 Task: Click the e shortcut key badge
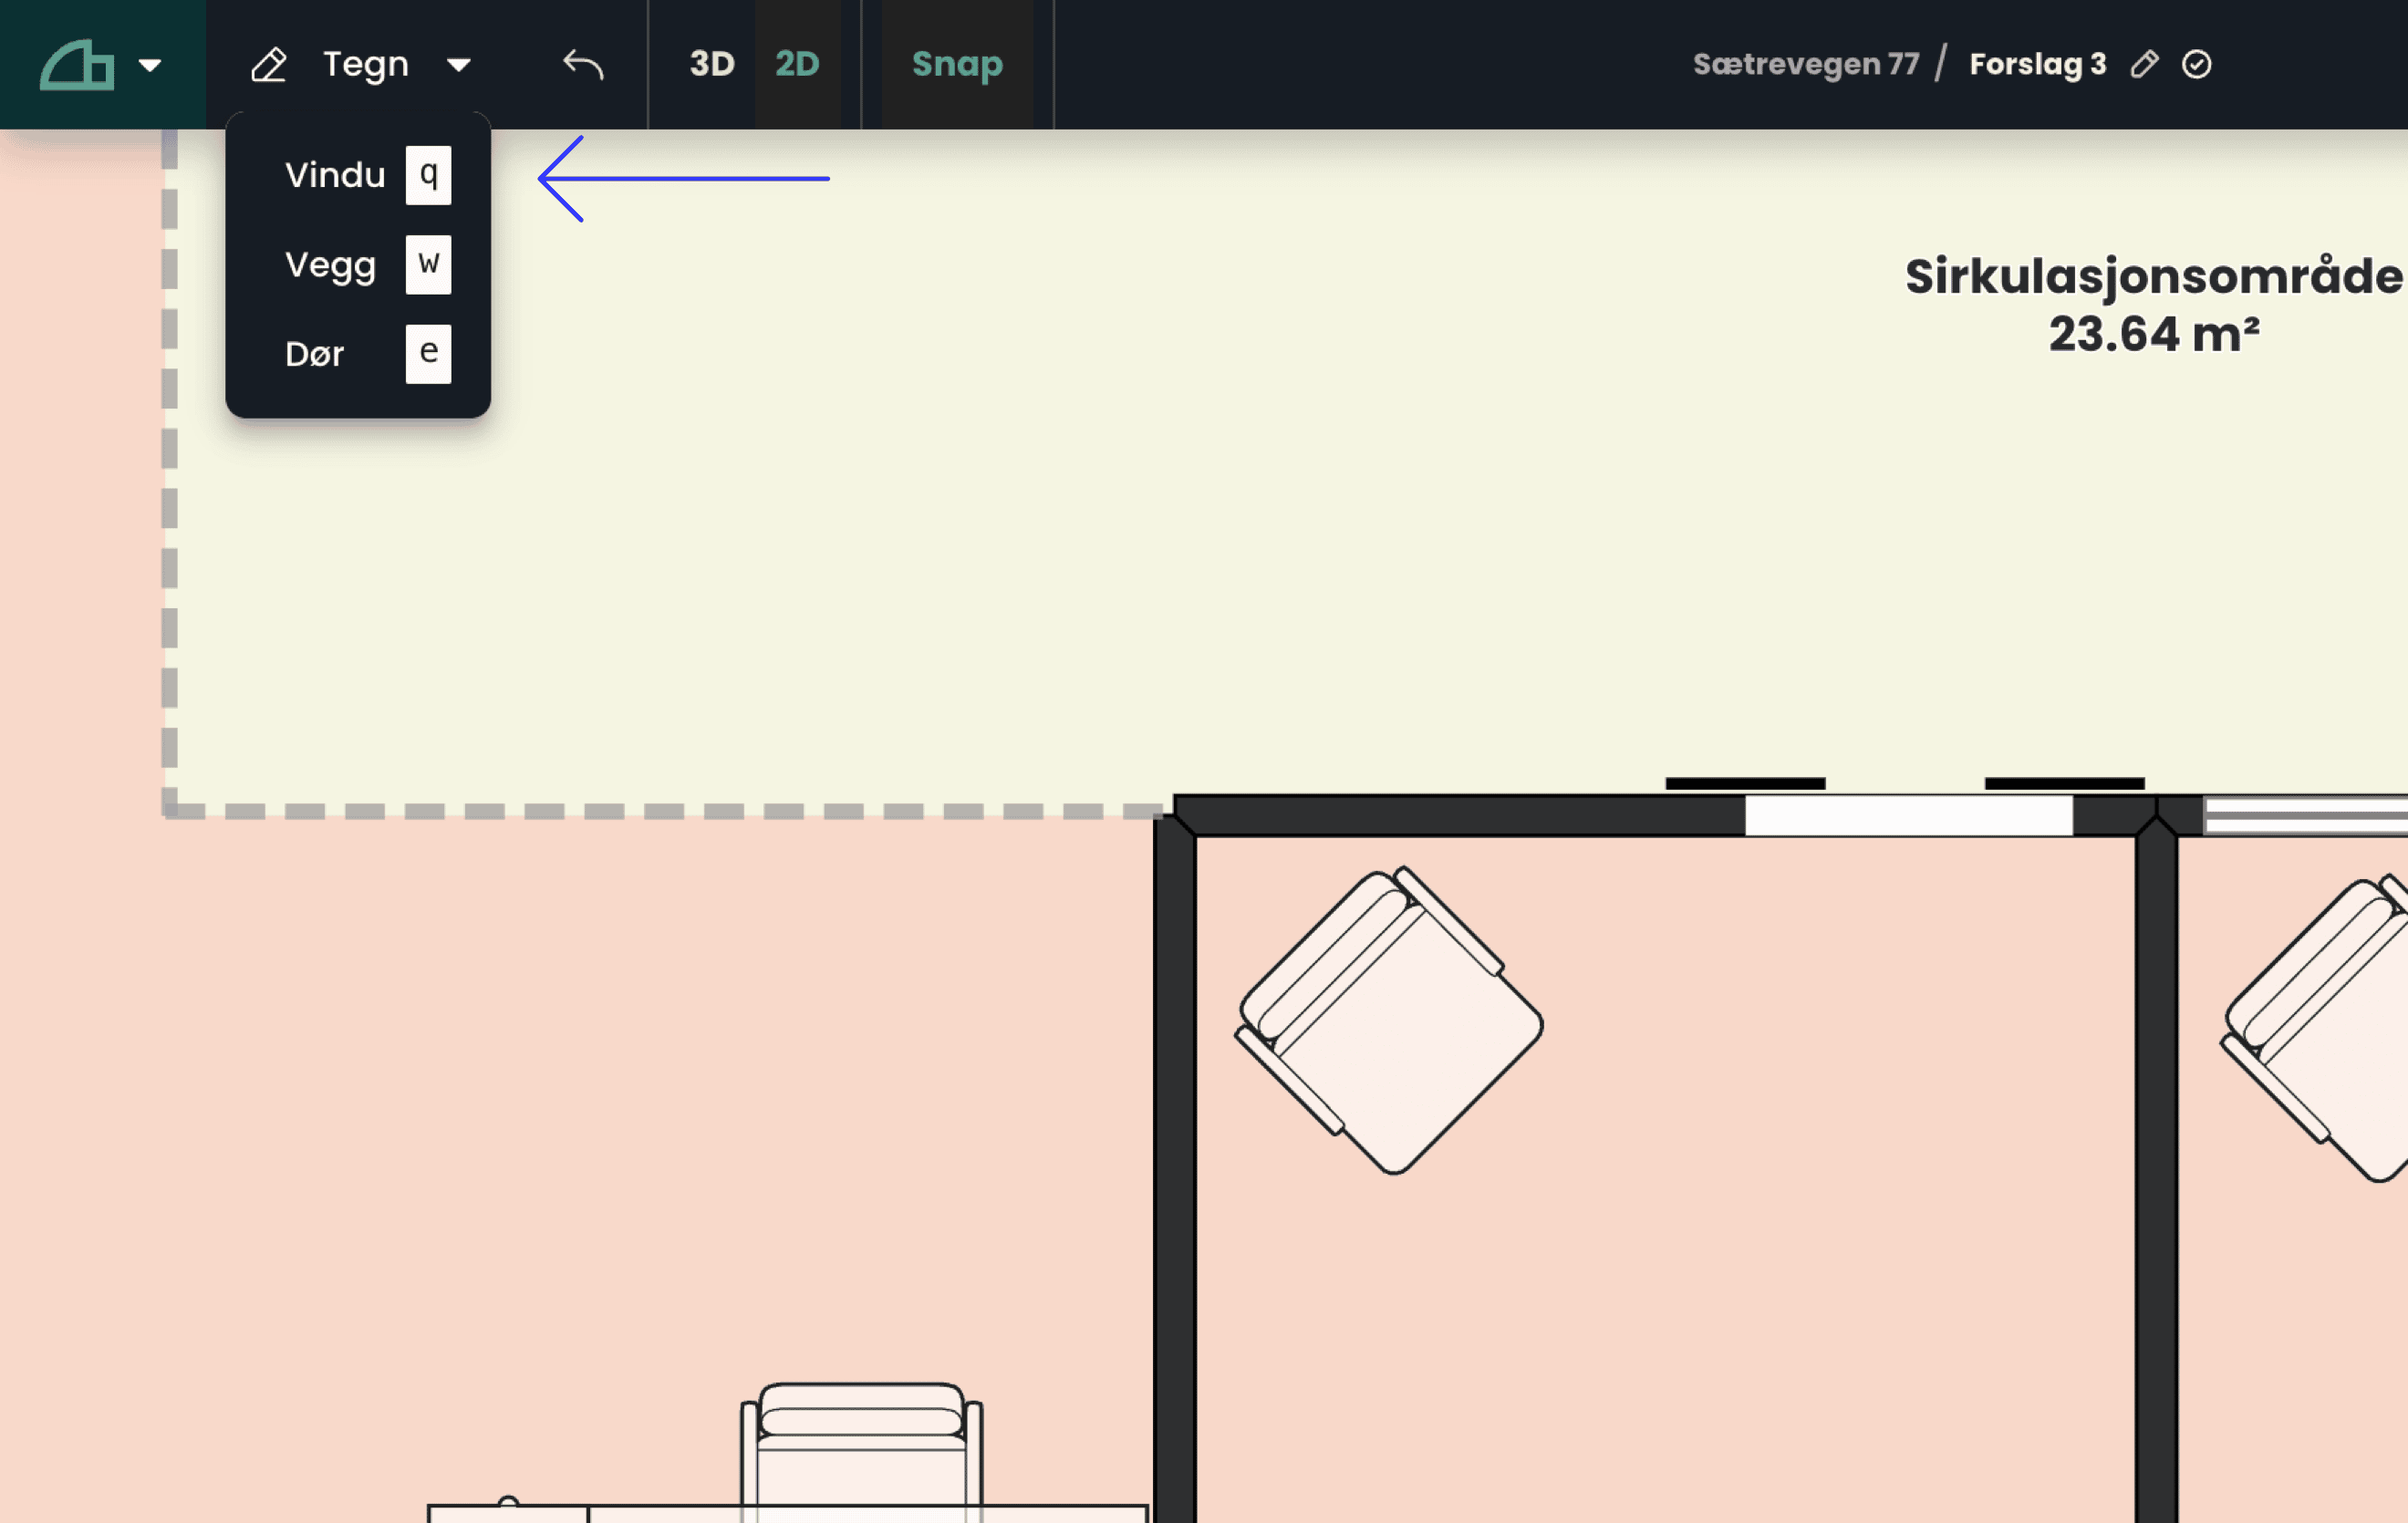[428, 354]
